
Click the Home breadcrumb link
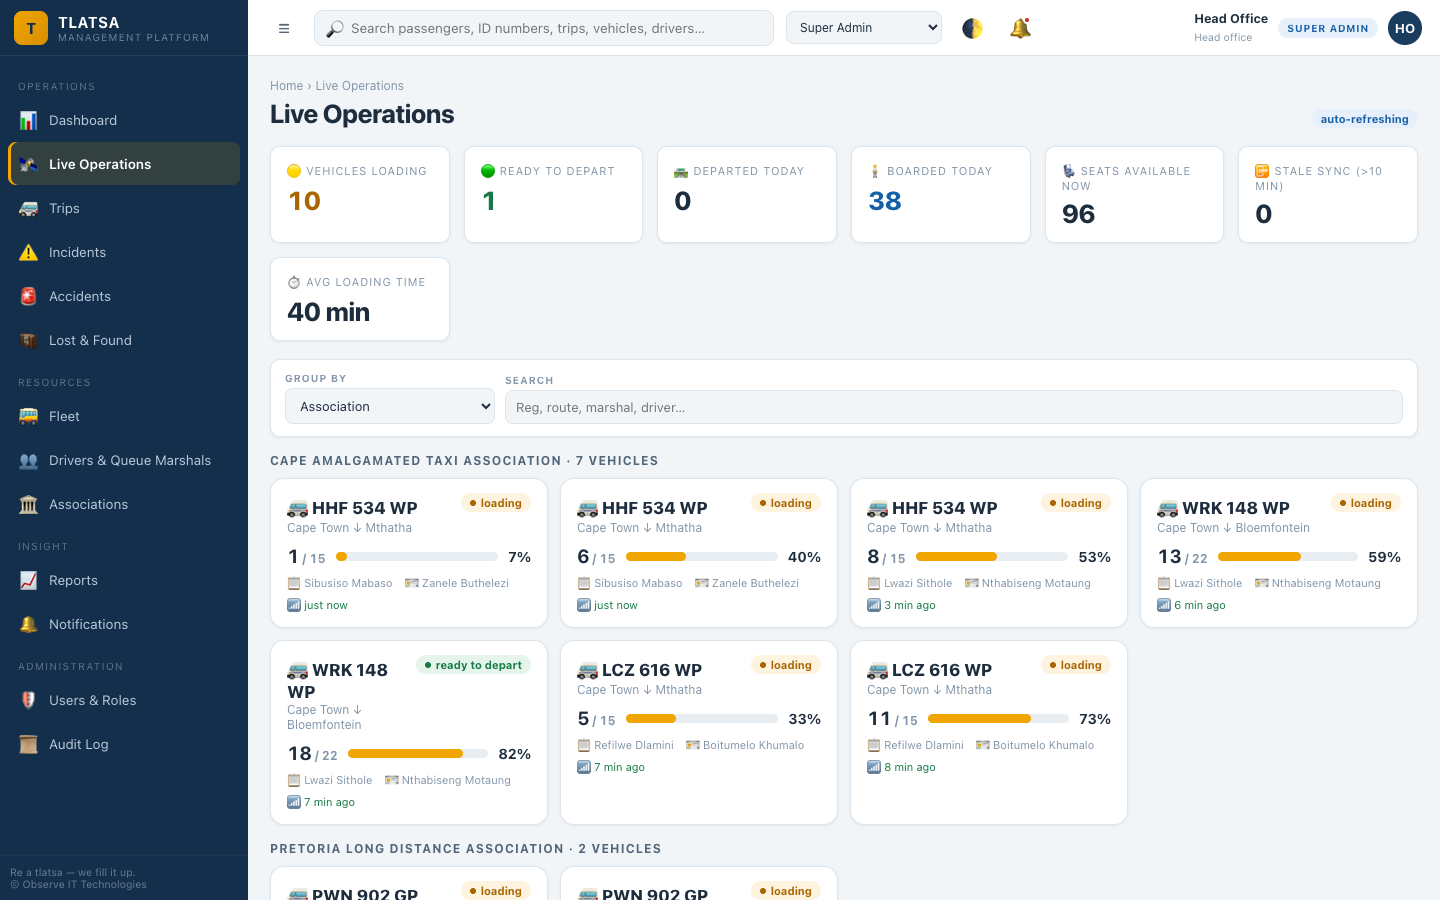click(286, 86)
